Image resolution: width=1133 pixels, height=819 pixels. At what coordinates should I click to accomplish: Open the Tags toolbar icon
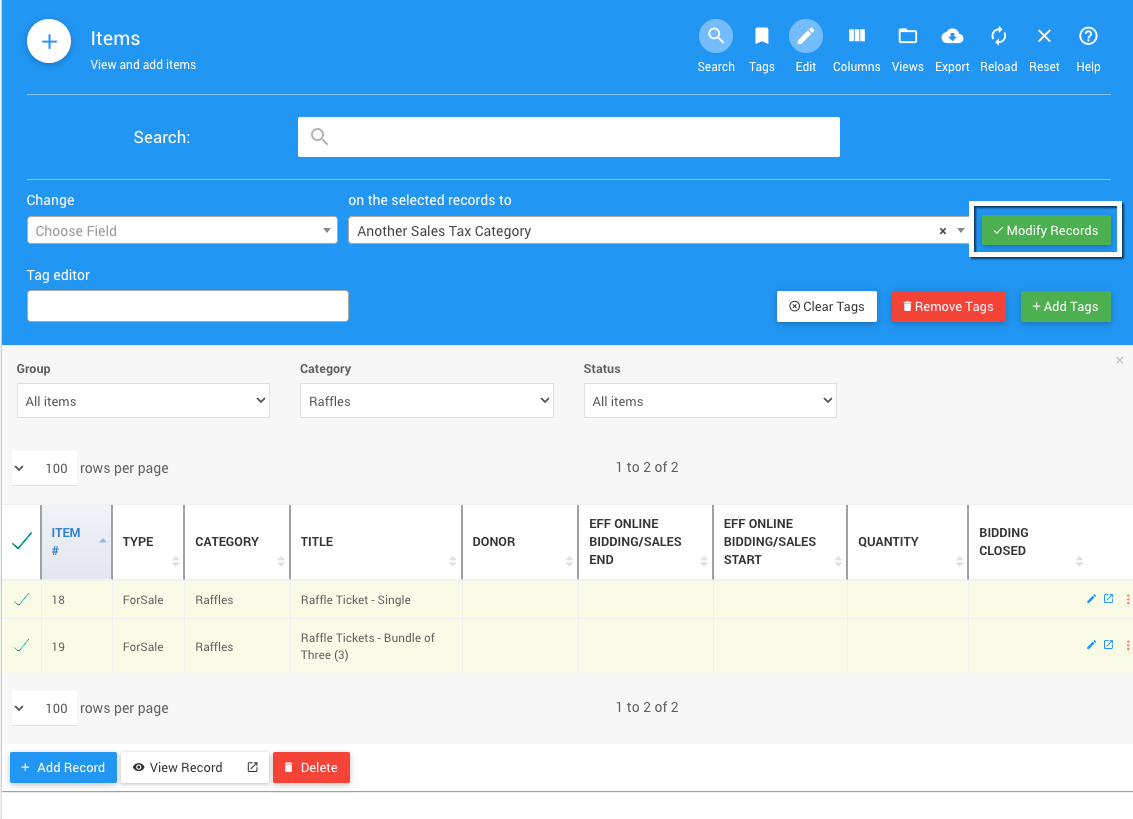[x=761, y=37]
